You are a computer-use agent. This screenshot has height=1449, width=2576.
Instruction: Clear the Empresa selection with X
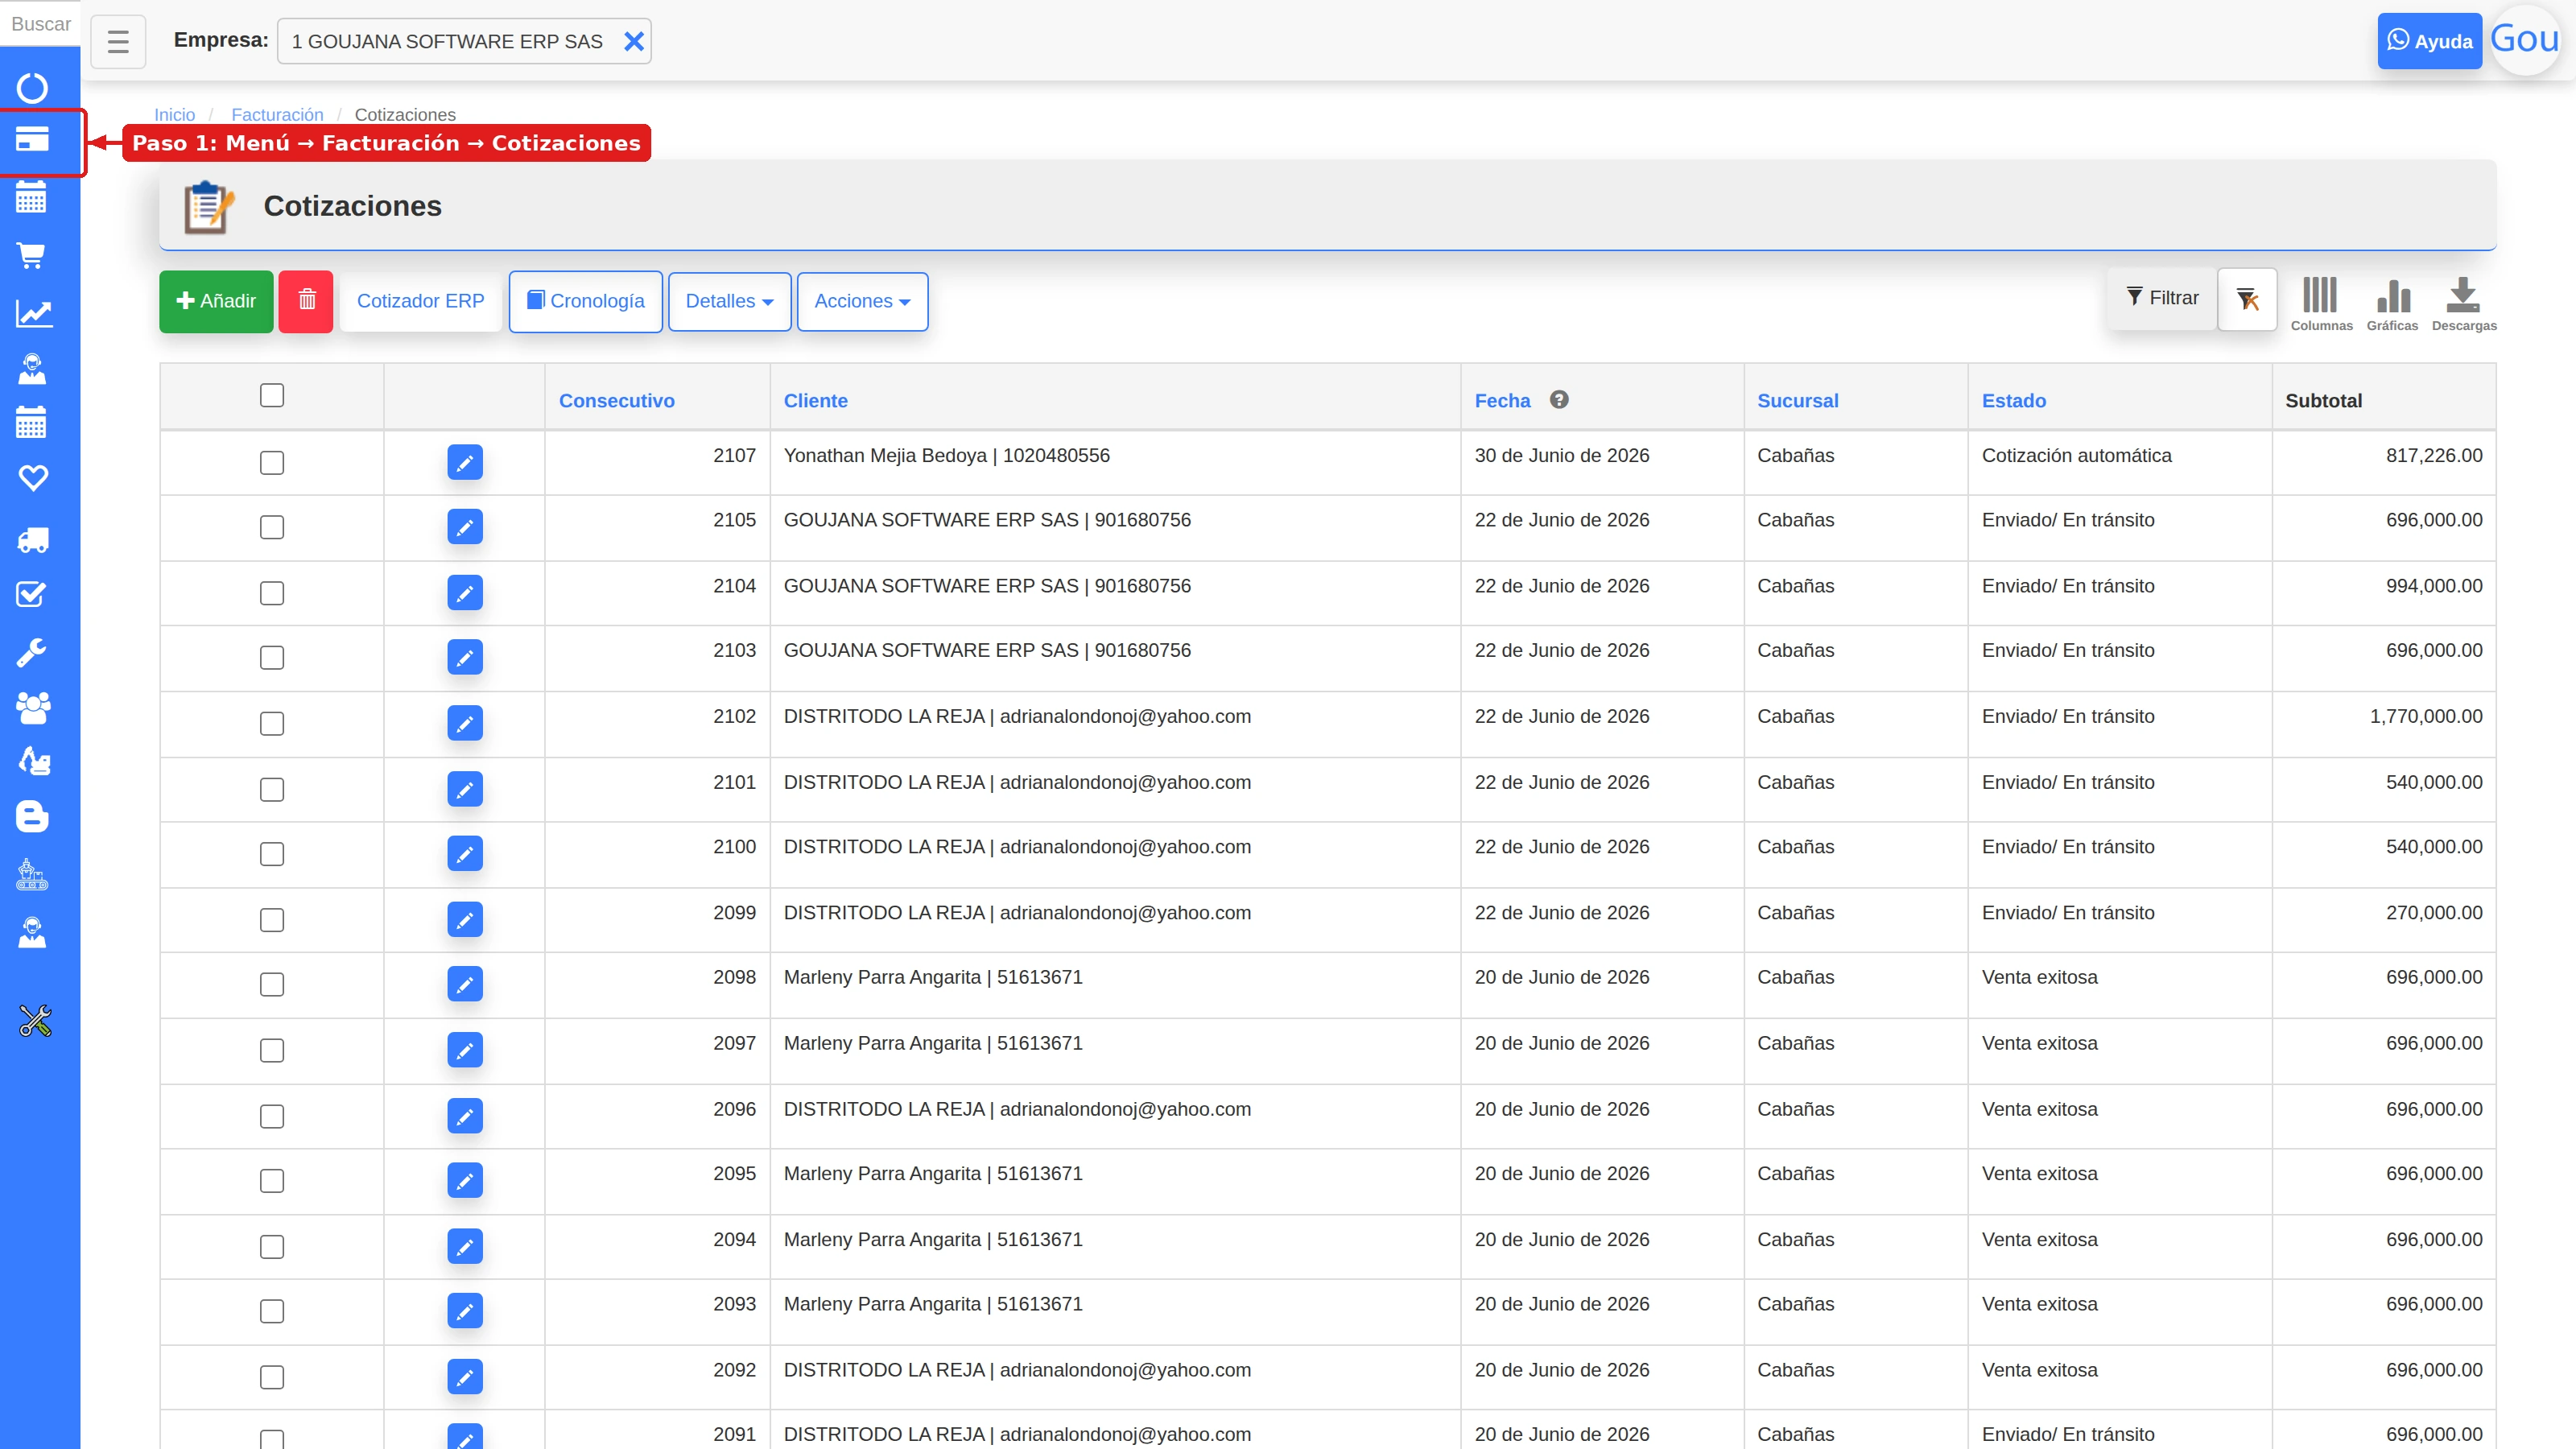point(633,41)
